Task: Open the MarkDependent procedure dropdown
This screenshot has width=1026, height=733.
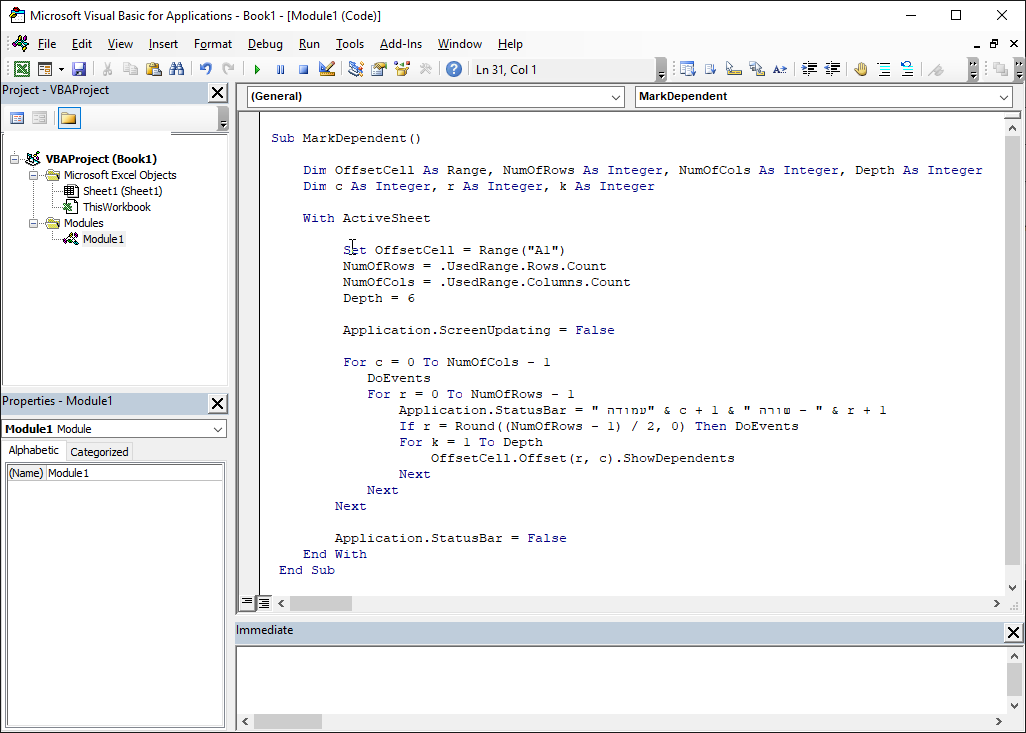Action: tap(823, 97)
